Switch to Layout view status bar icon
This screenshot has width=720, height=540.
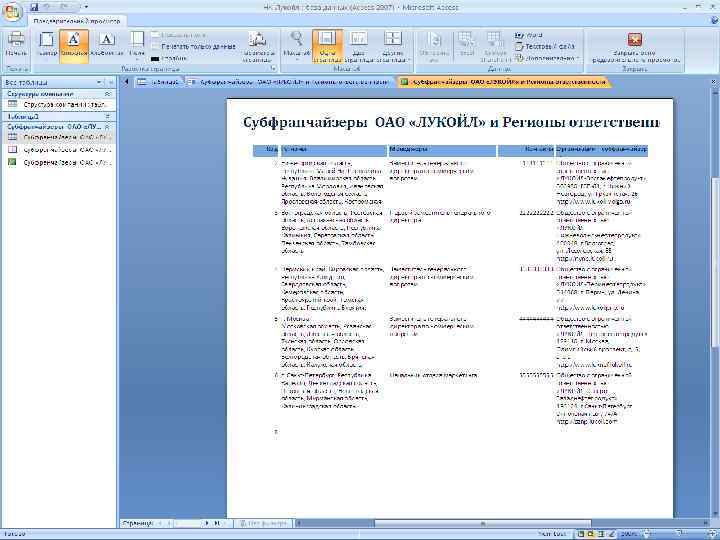pos(601,534)
